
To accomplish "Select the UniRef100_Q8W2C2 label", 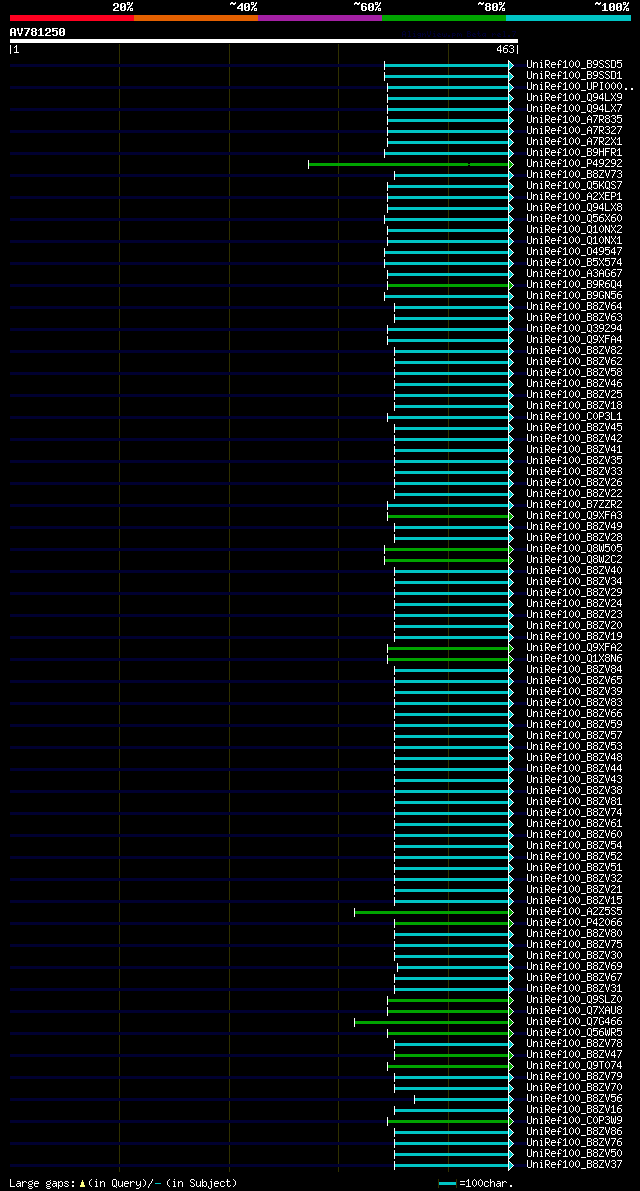I will [x=574, y=561].
